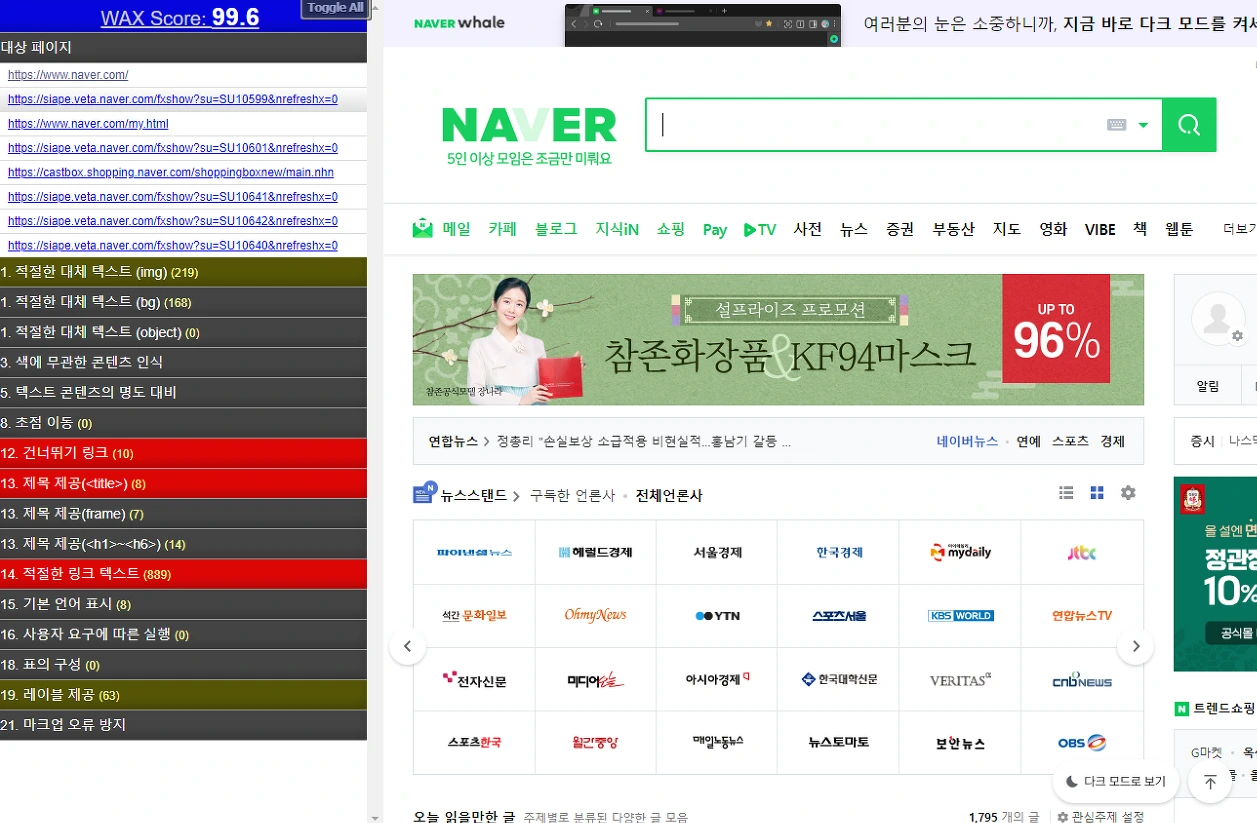
Task: Expand 색에 무관한 콘텐츠 인식 section
Action: coord(183,362)
